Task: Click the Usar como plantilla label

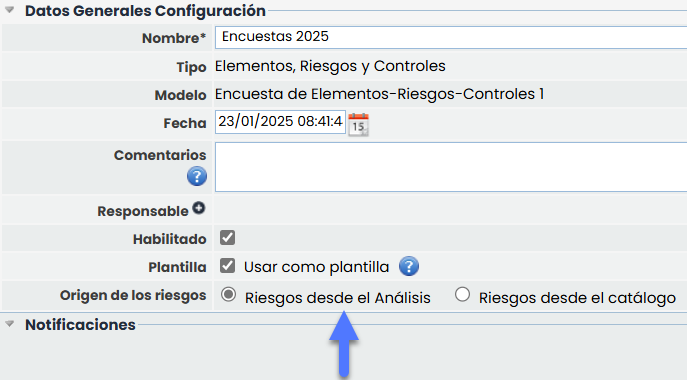Action: click(x=316, y=267)
